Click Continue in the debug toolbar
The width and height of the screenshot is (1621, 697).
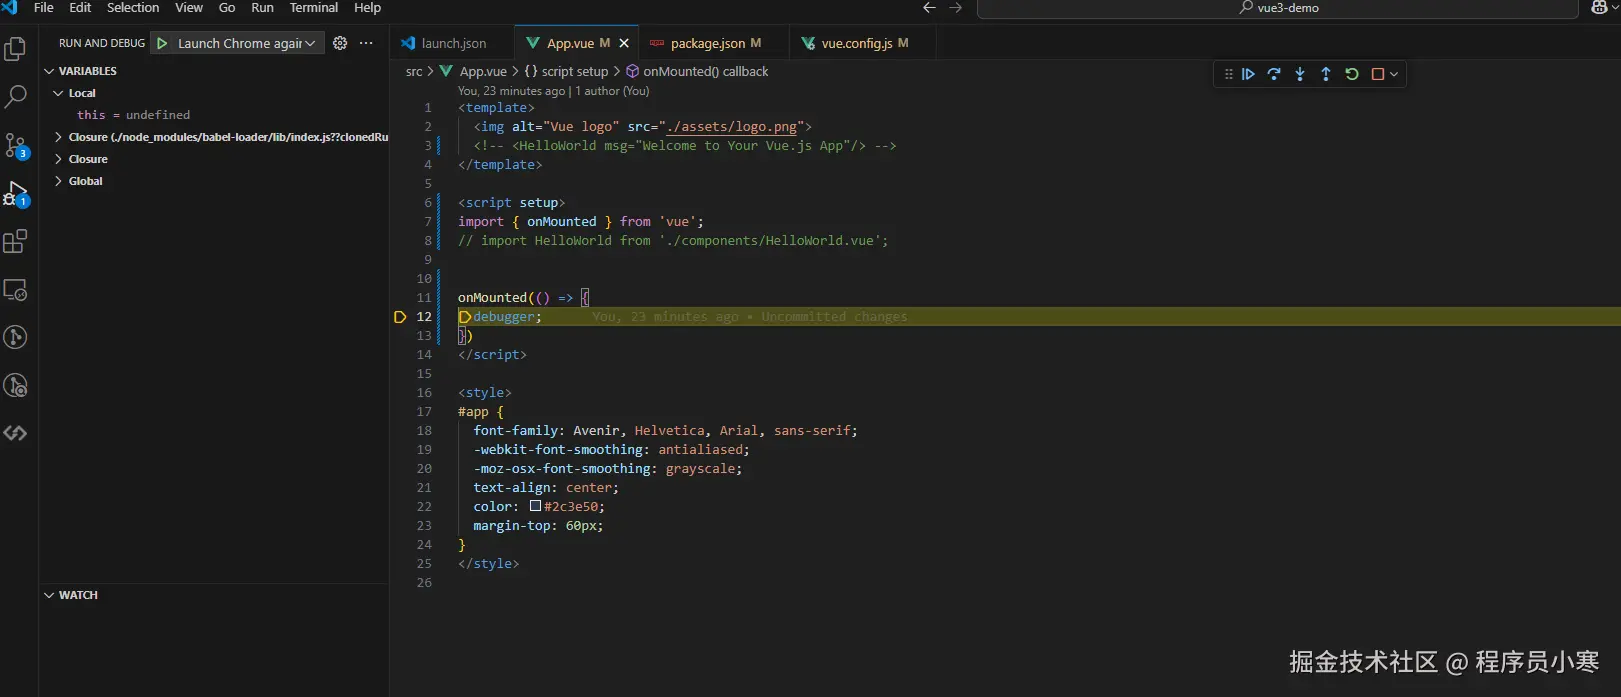point(1248,74)
